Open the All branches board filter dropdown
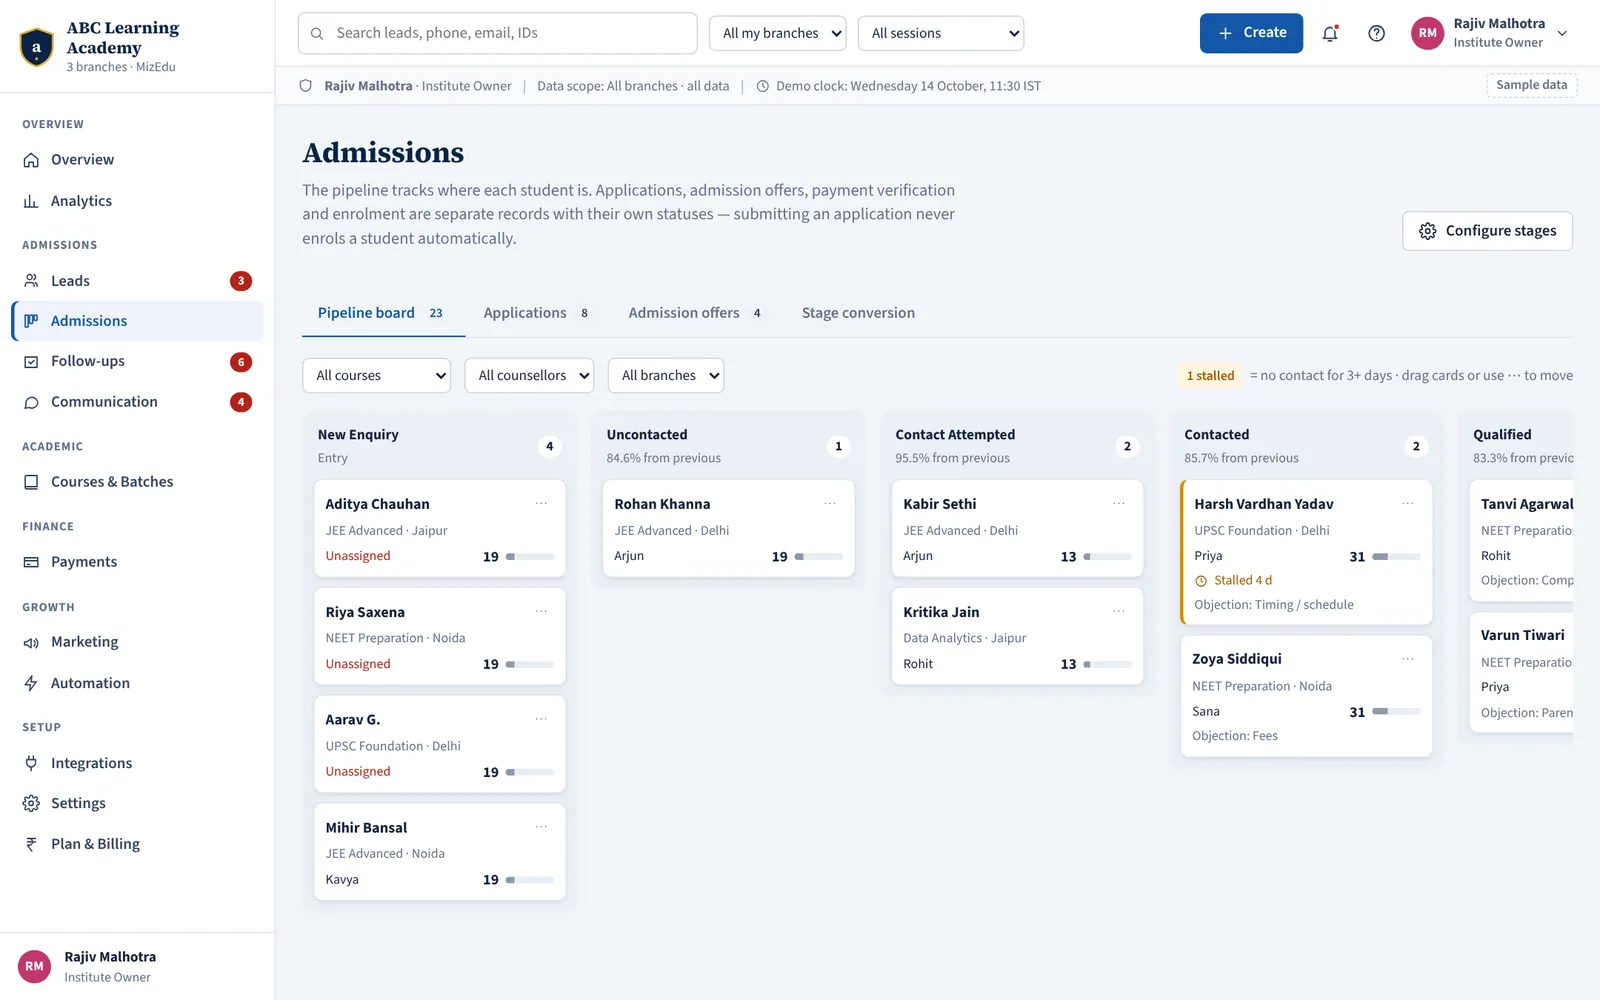 pos(666,376)
